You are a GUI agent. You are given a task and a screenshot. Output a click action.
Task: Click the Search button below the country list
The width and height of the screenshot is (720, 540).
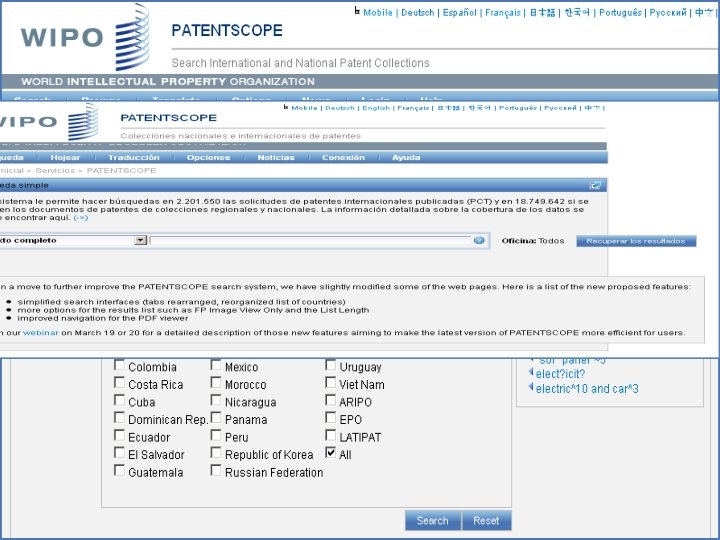point(433,520)
